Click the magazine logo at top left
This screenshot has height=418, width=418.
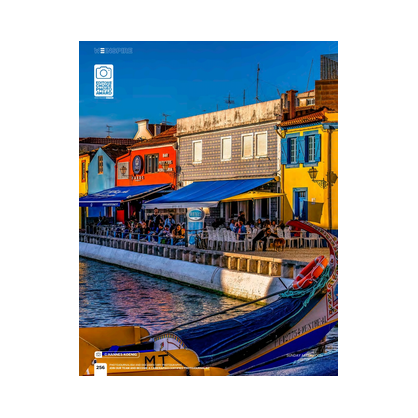tap(113, 51)
